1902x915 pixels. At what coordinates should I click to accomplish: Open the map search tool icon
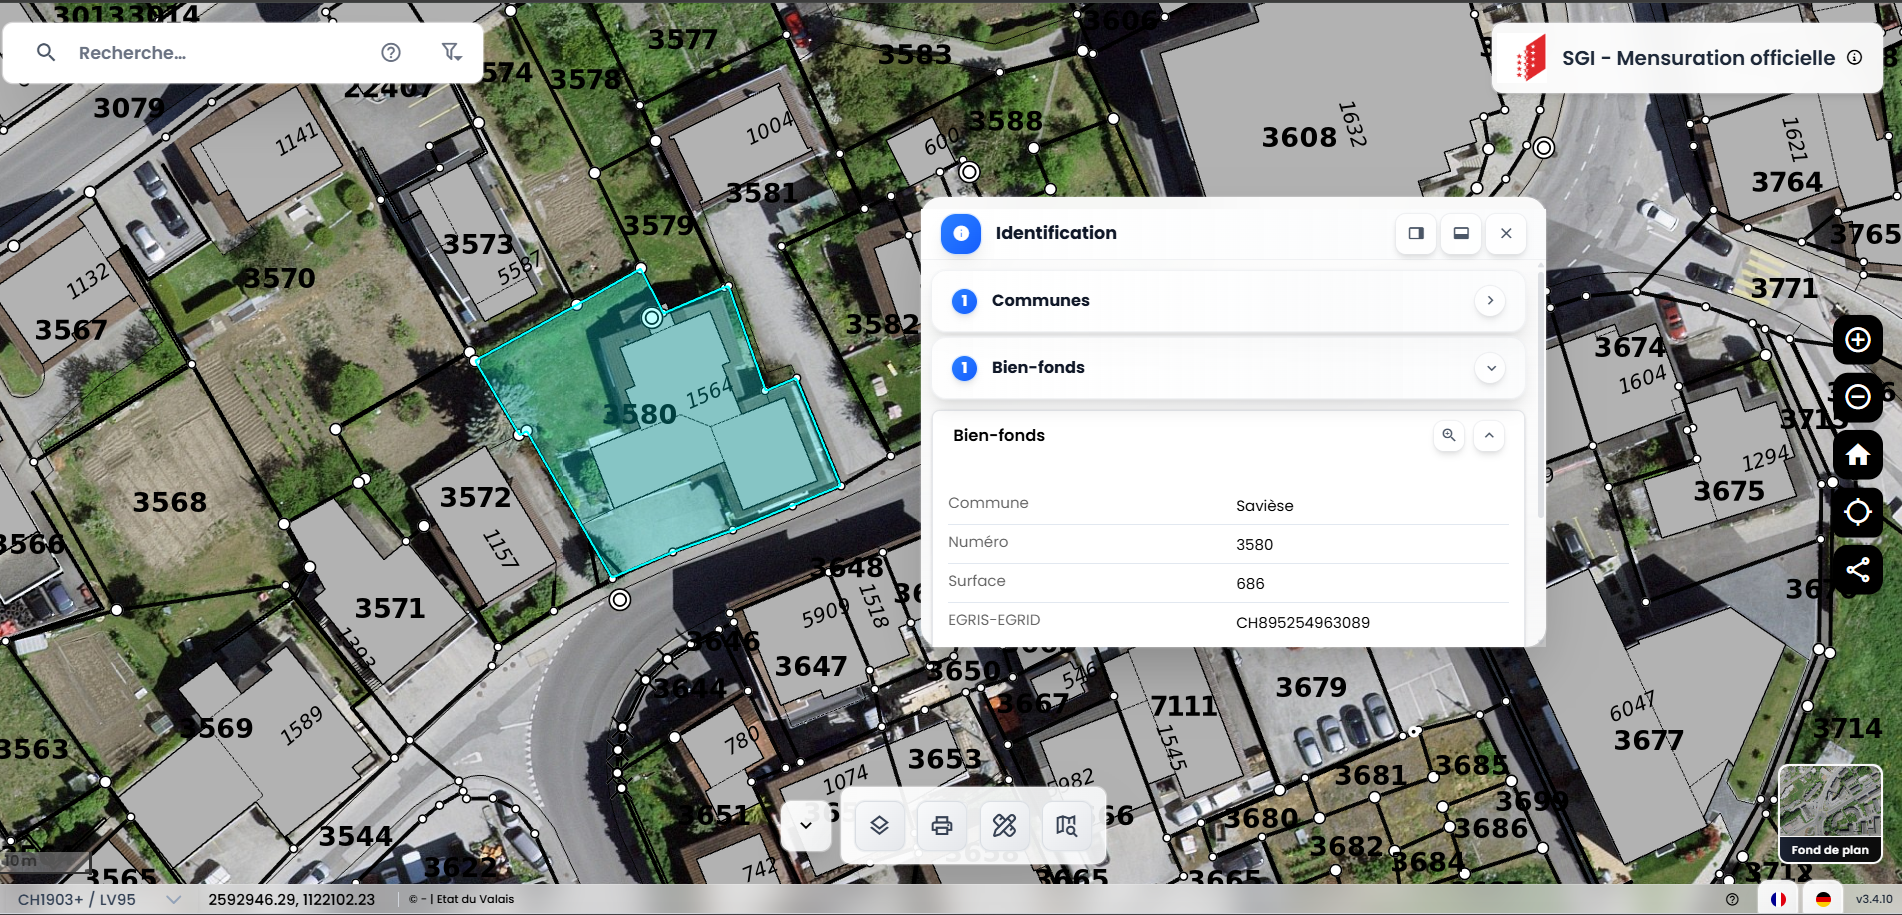(x=1066, y=825)
